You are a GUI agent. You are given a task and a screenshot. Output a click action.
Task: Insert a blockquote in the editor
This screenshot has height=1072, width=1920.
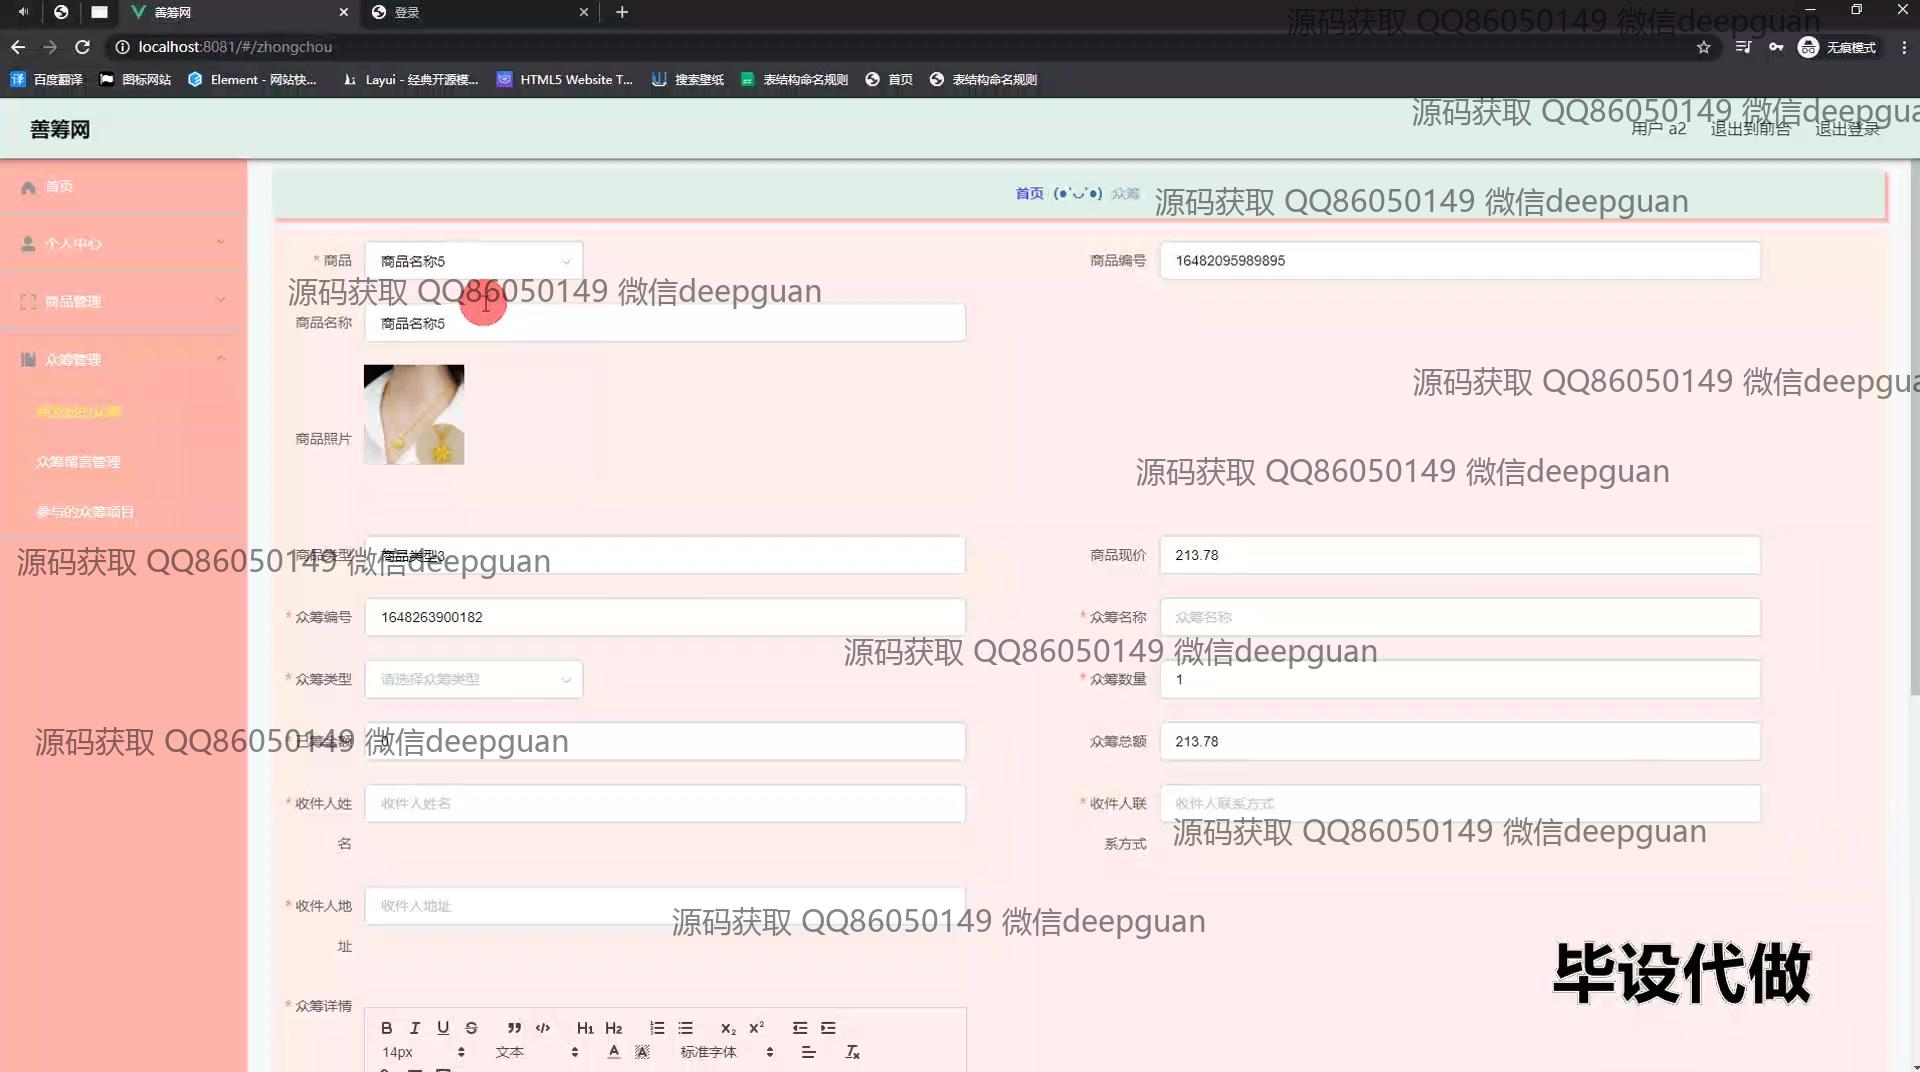tap(514, 1028)
